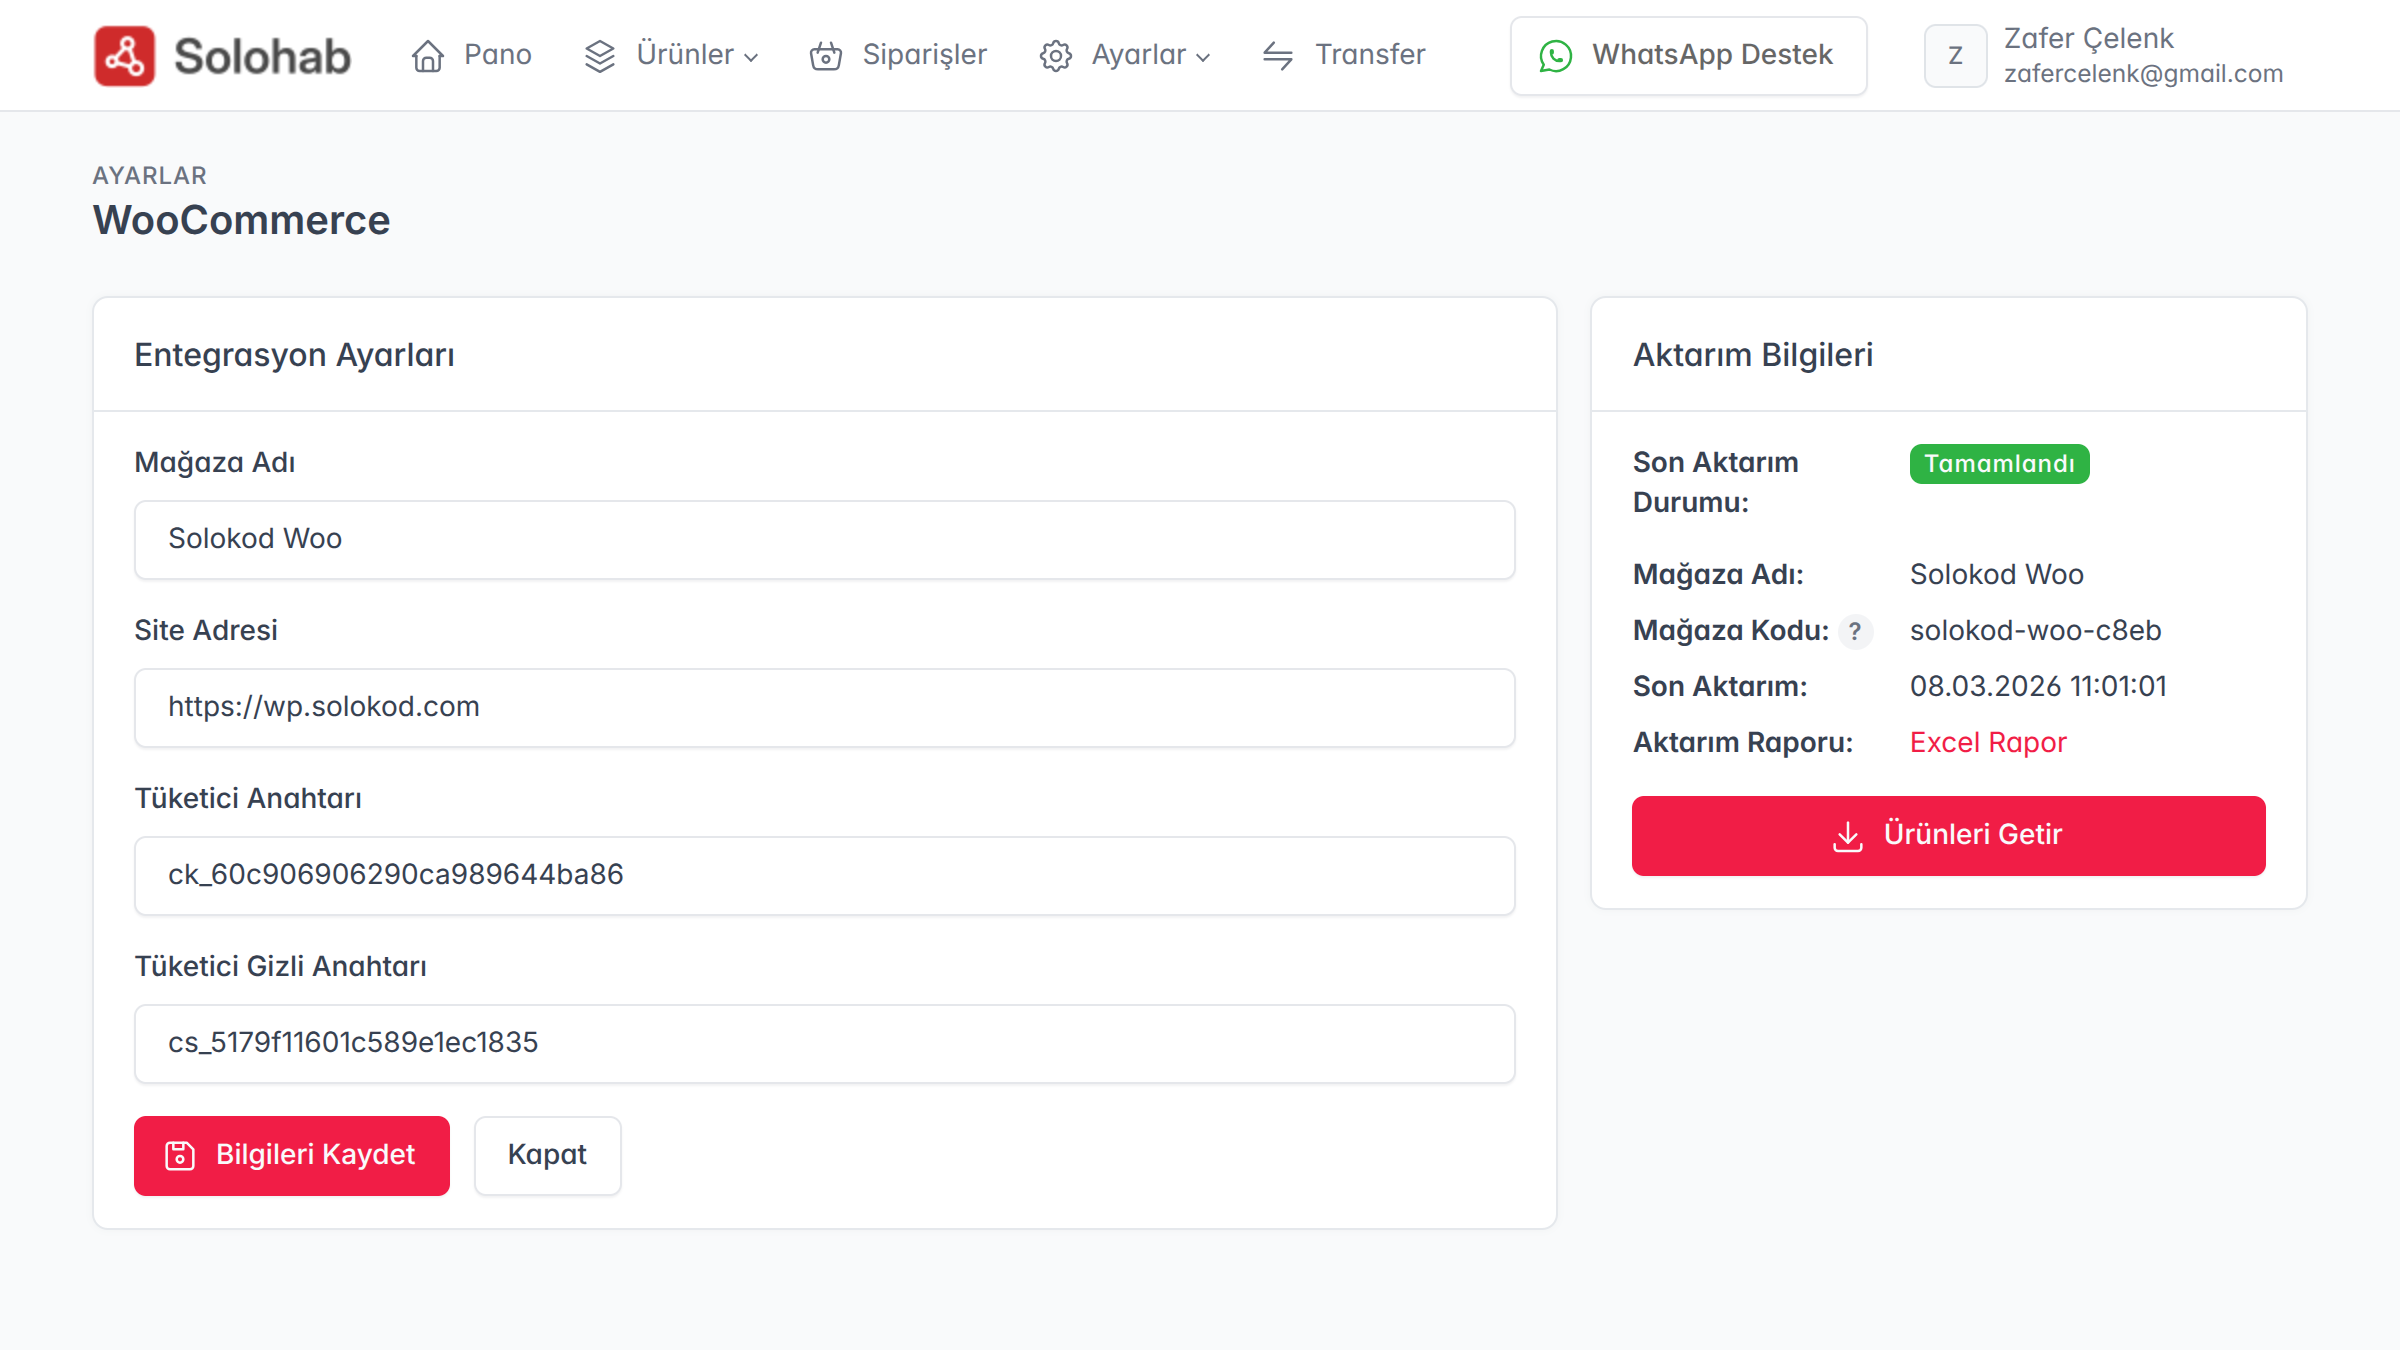Click the Pano home icon
The width and height of the screenshot is (2400, 1350).
pyautogui.click(x=428, y=56)
